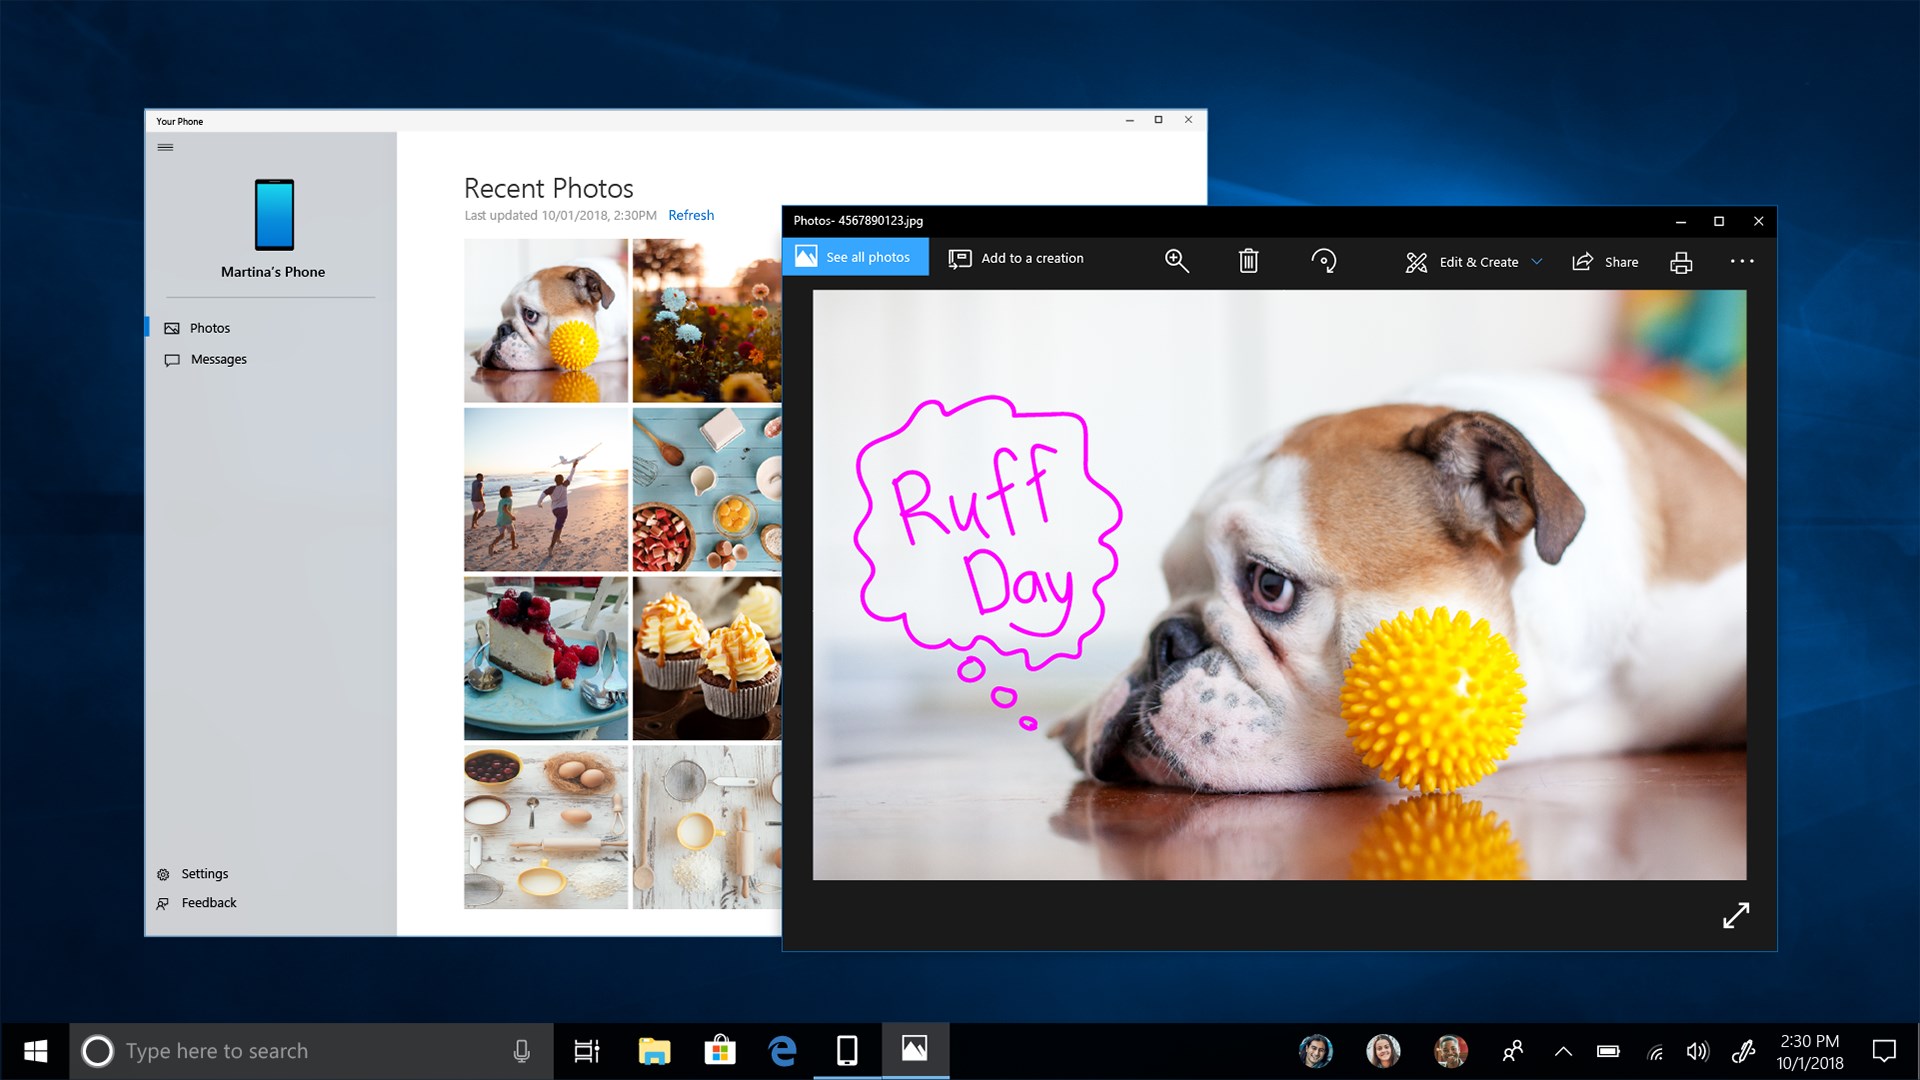
Task: Open Microsoft Store from the taskbar
Action: (x=719, y=1051)
